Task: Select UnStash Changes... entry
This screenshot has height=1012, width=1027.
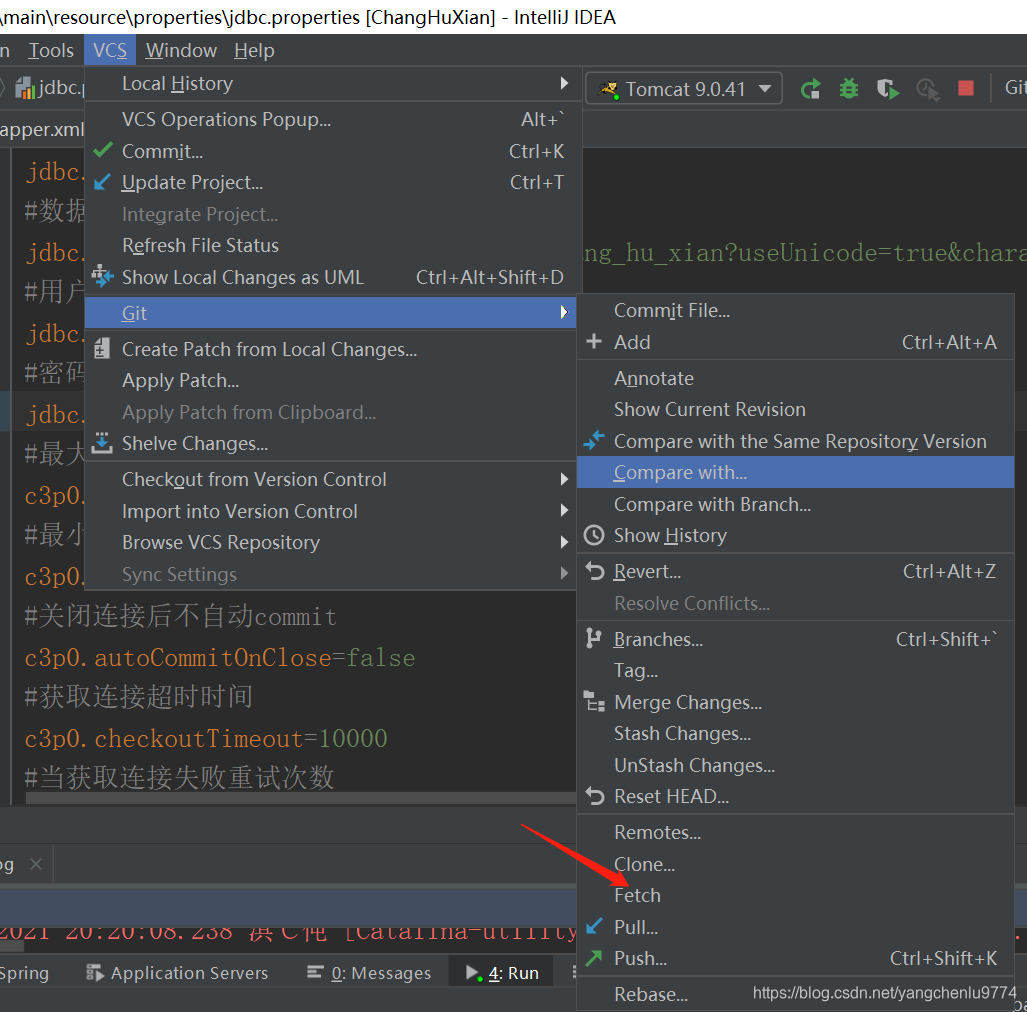Action: (x=796, y=766)
